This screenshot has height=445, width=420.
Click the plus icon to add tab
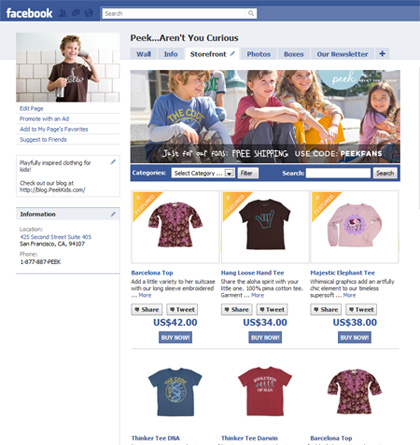click(x=382, y=54)
